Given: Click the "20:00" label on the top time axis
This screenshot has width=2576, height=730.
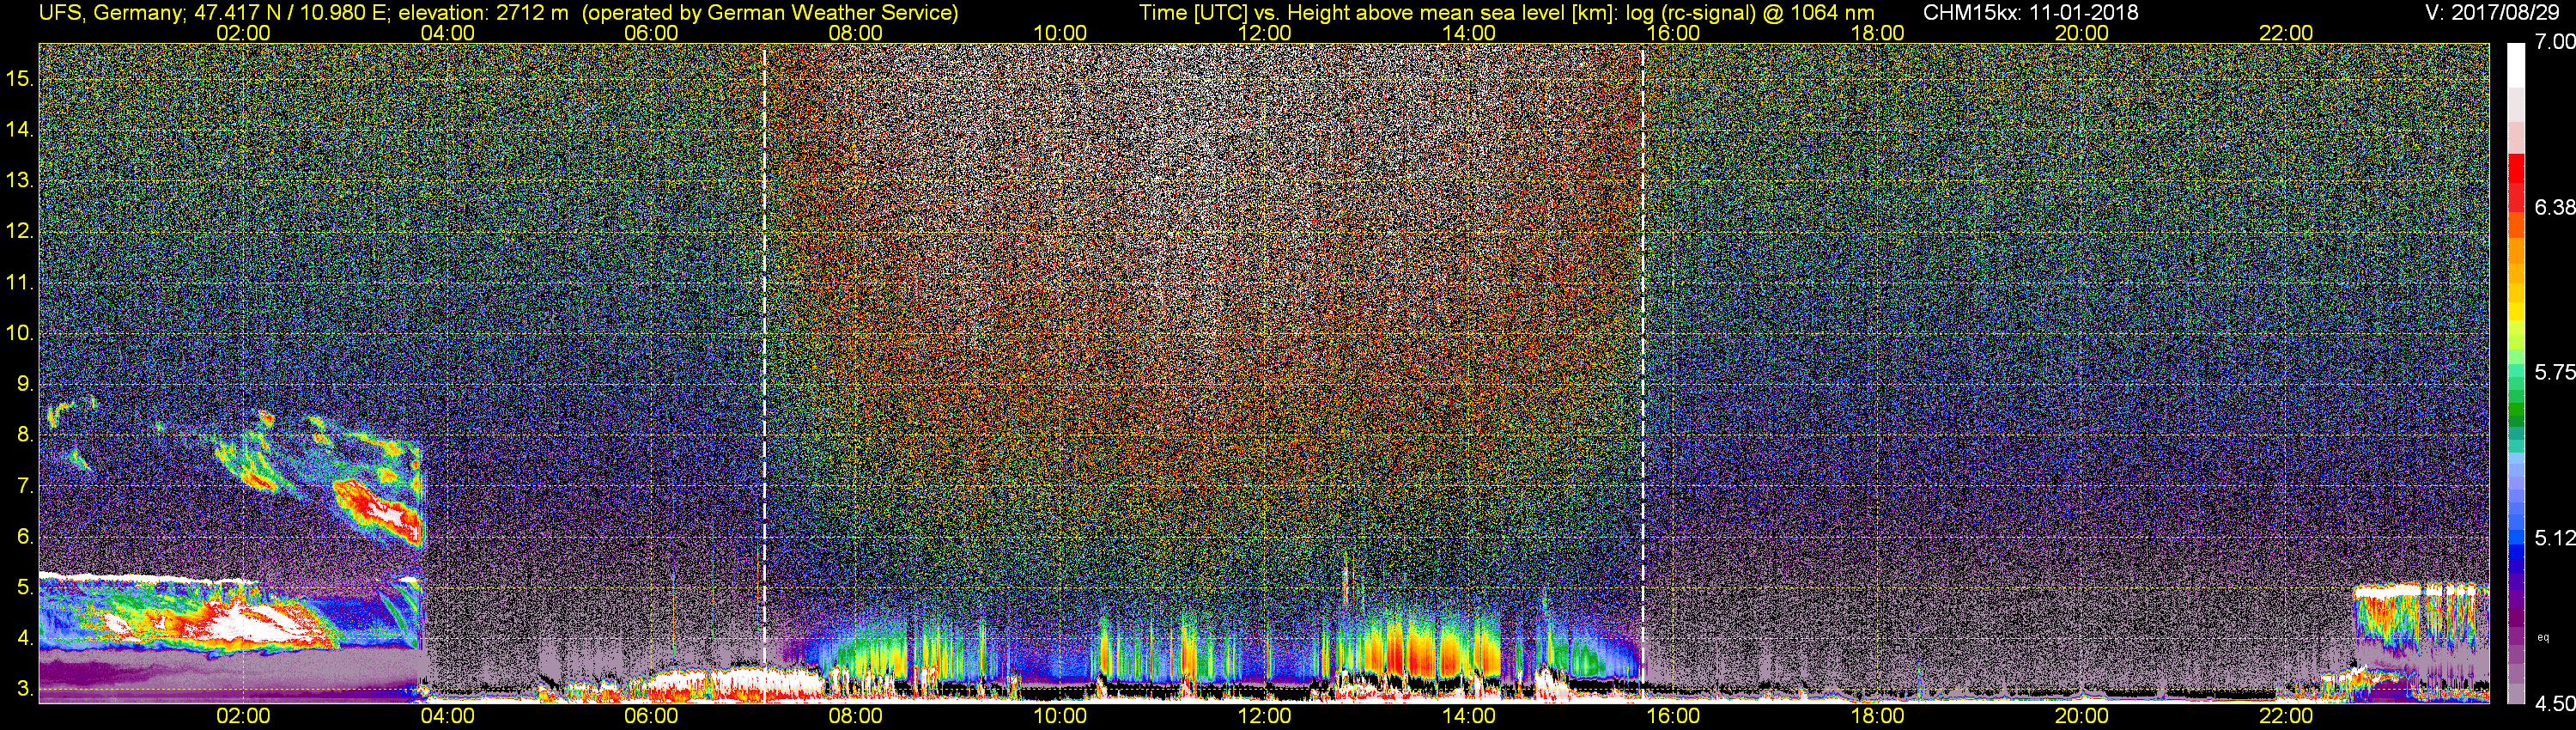Looking at the screenshot, I should point(2082,33).
